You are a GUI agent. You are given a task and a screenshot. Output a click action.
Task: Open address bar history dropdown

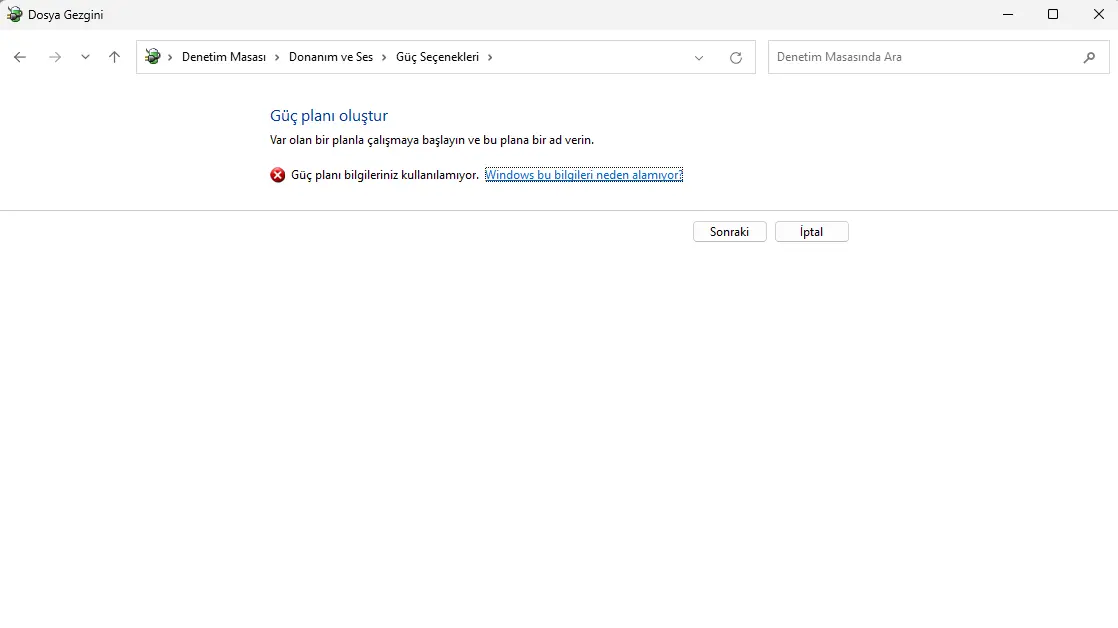pyautogui.click(x=699, y=58)
